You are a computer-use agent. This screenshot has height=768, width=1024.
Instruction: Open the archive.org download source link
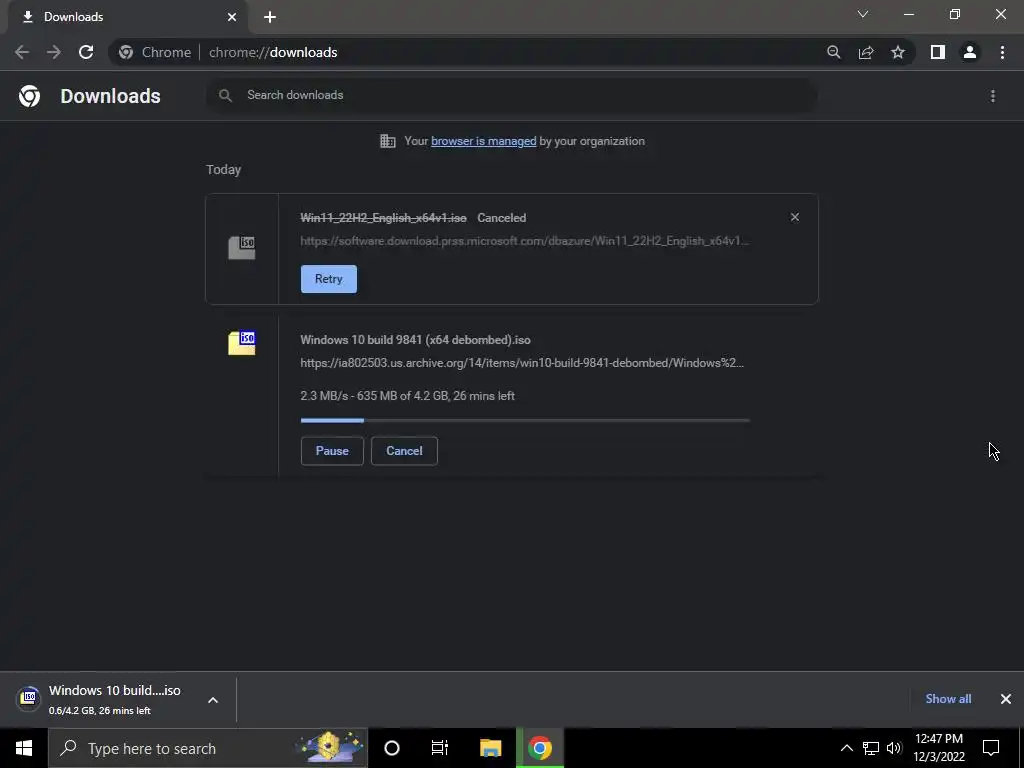[x=522, y=363]
